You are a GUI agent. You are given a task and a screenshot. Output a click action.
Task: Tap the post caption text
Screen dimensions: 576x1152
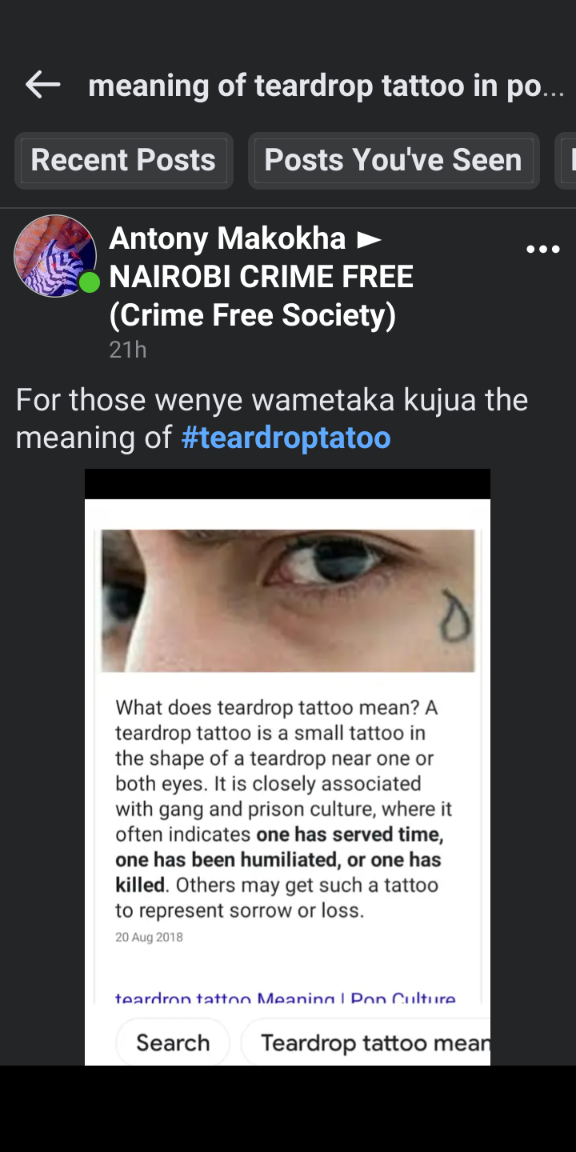click(272, 419)
